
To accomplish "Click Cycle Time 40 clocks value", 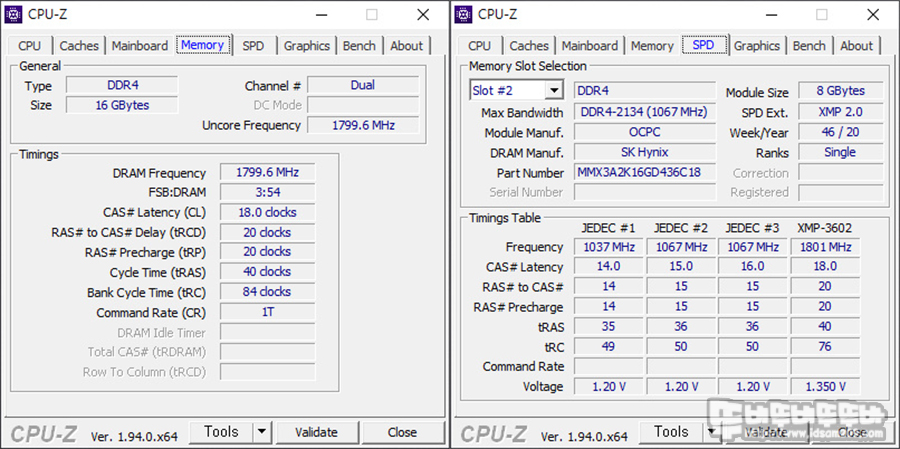I will click(267, 272).
